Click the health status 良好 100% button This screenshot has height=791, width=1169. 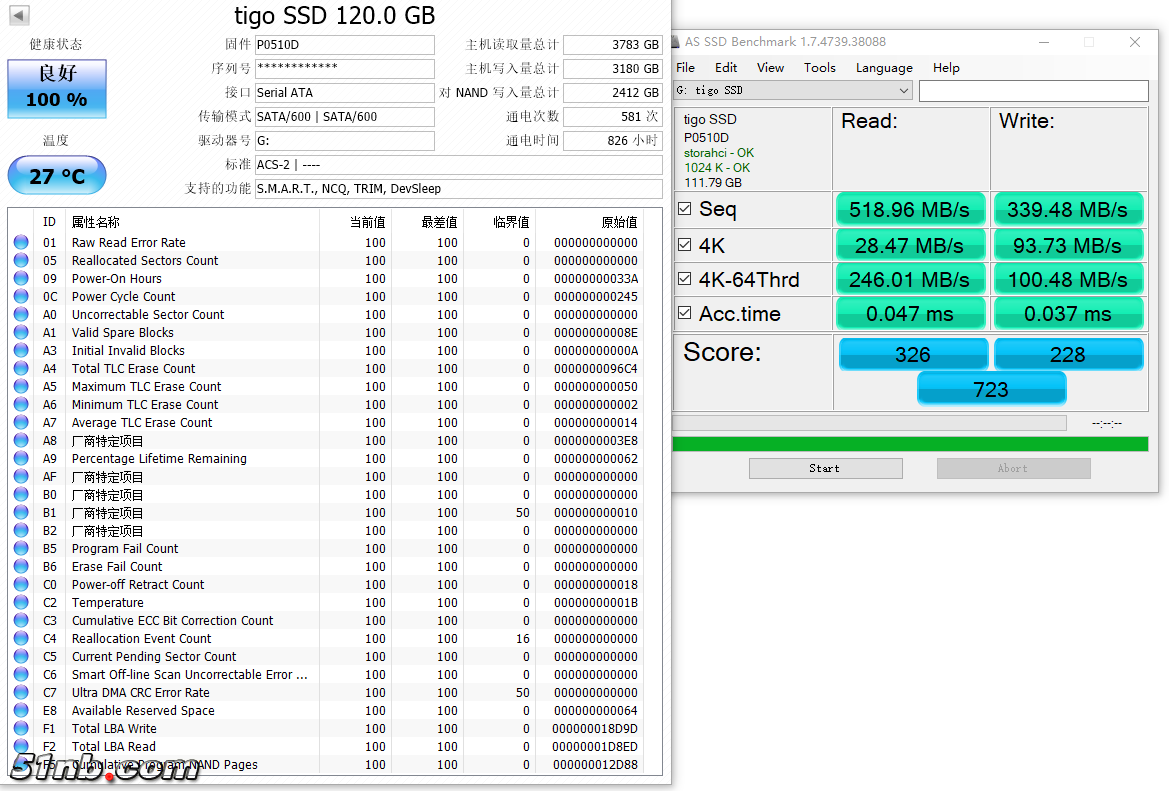click(x=57, y=89)
